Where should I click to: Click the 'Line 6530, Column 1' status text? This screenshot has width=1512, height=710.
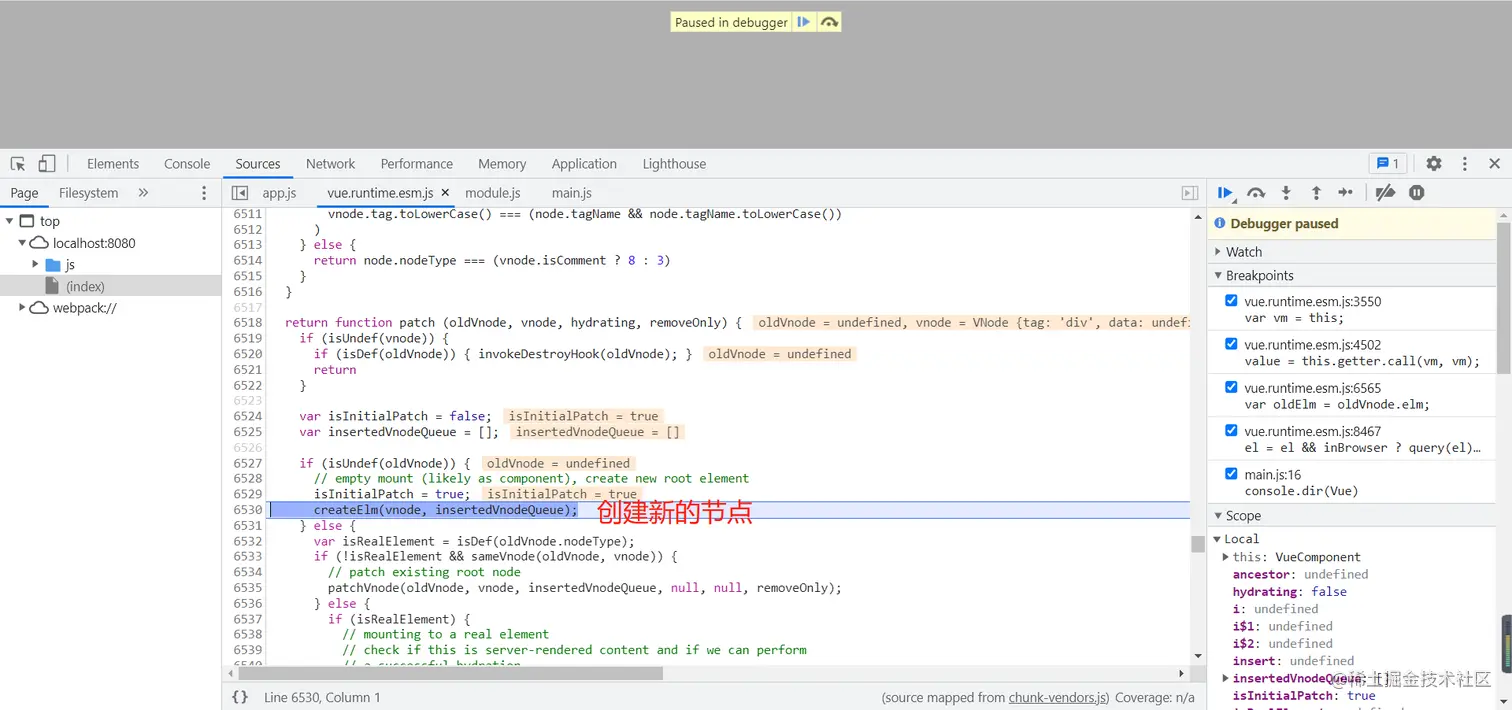(322, 697)
